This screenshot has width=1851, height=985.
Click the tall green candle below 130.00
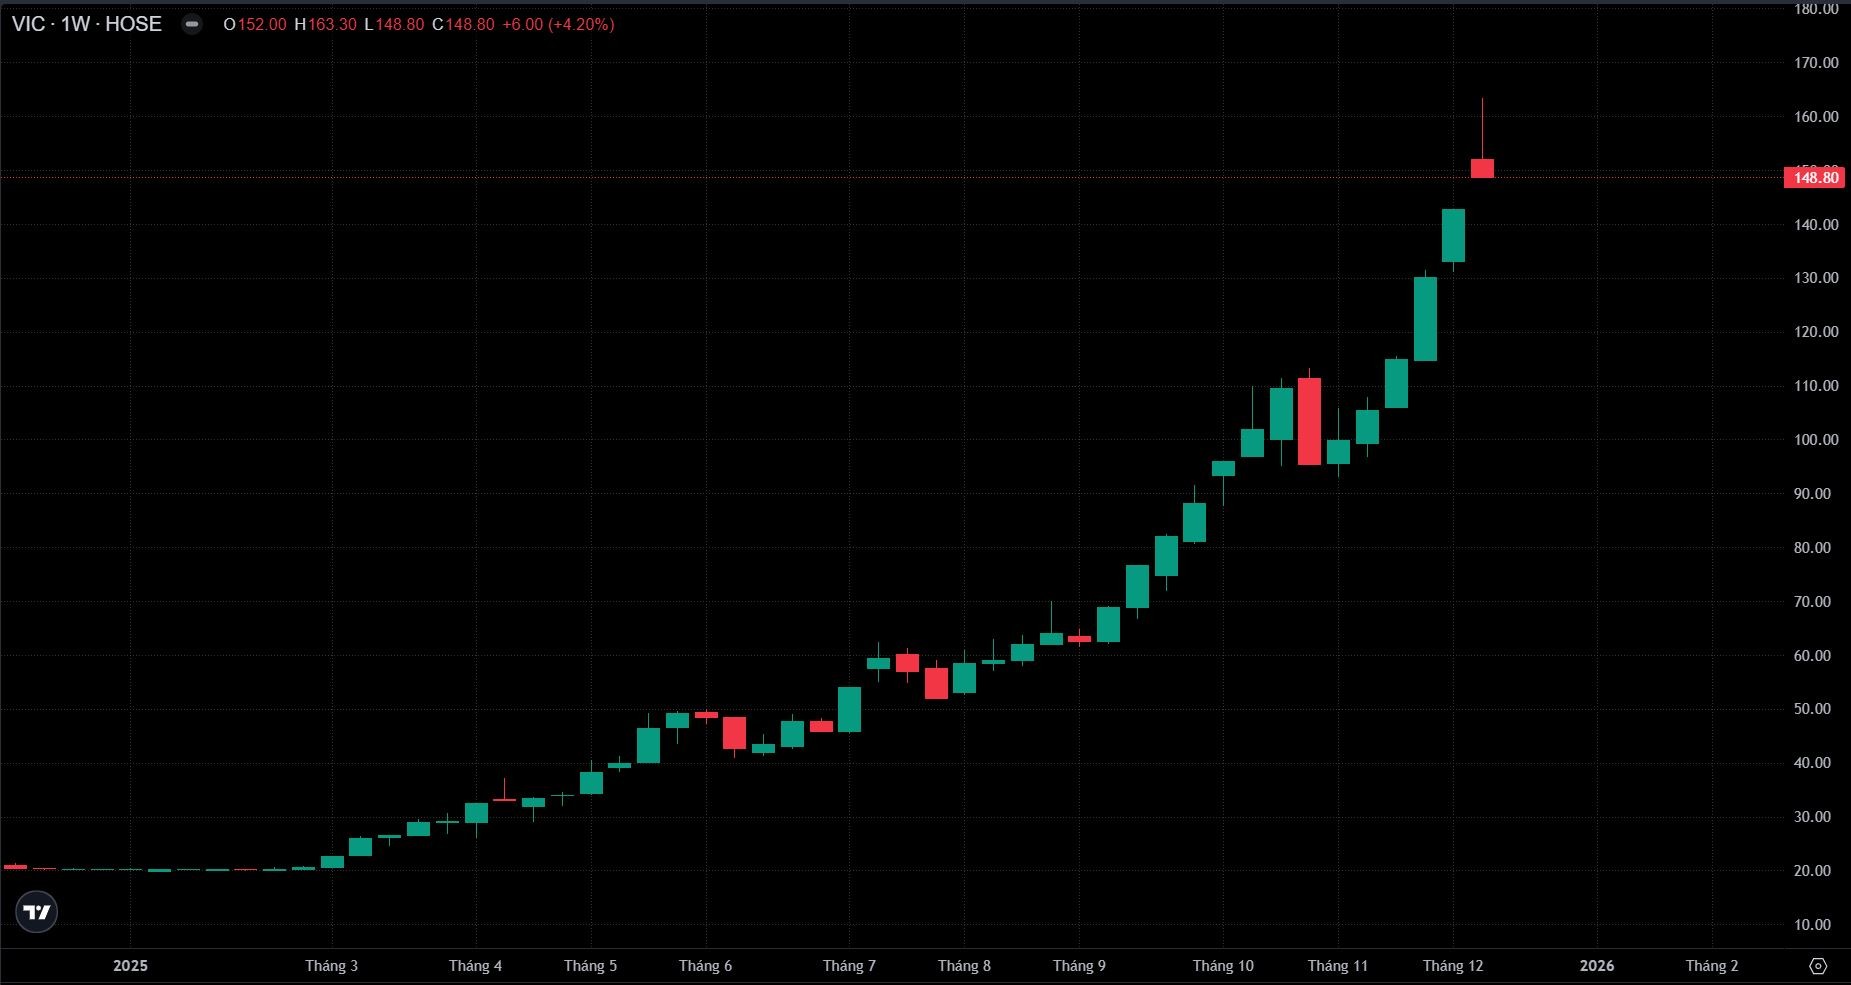pyautogui.click(x=1425, y=319)
